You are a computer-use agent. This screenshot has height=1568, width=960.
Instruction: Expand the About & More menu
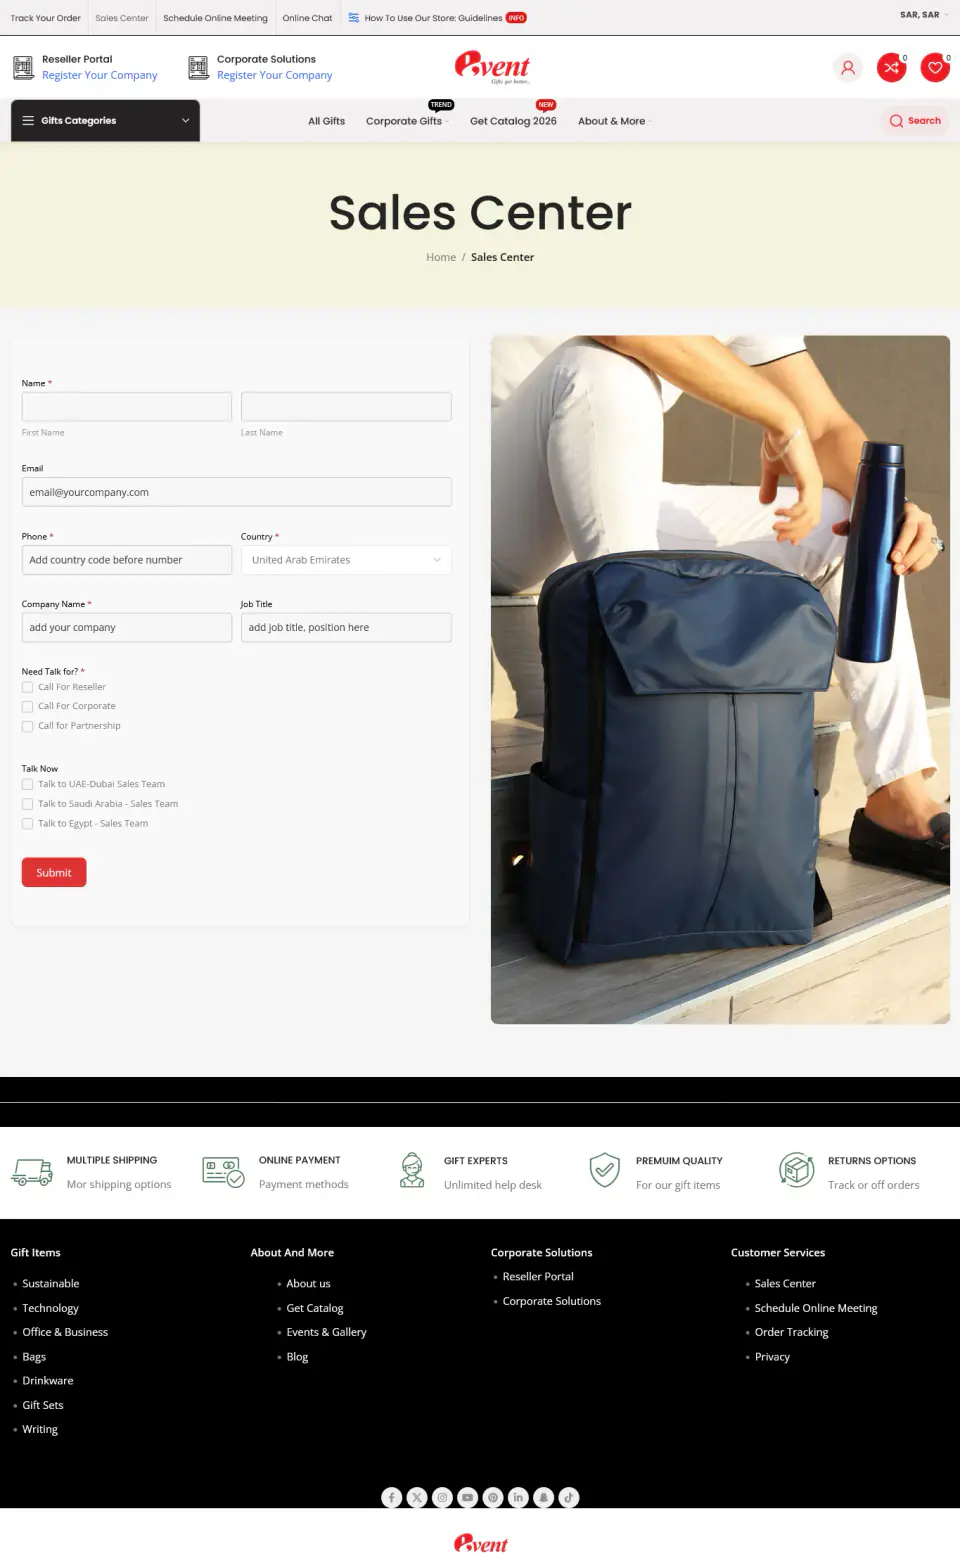tap(614, 121)
